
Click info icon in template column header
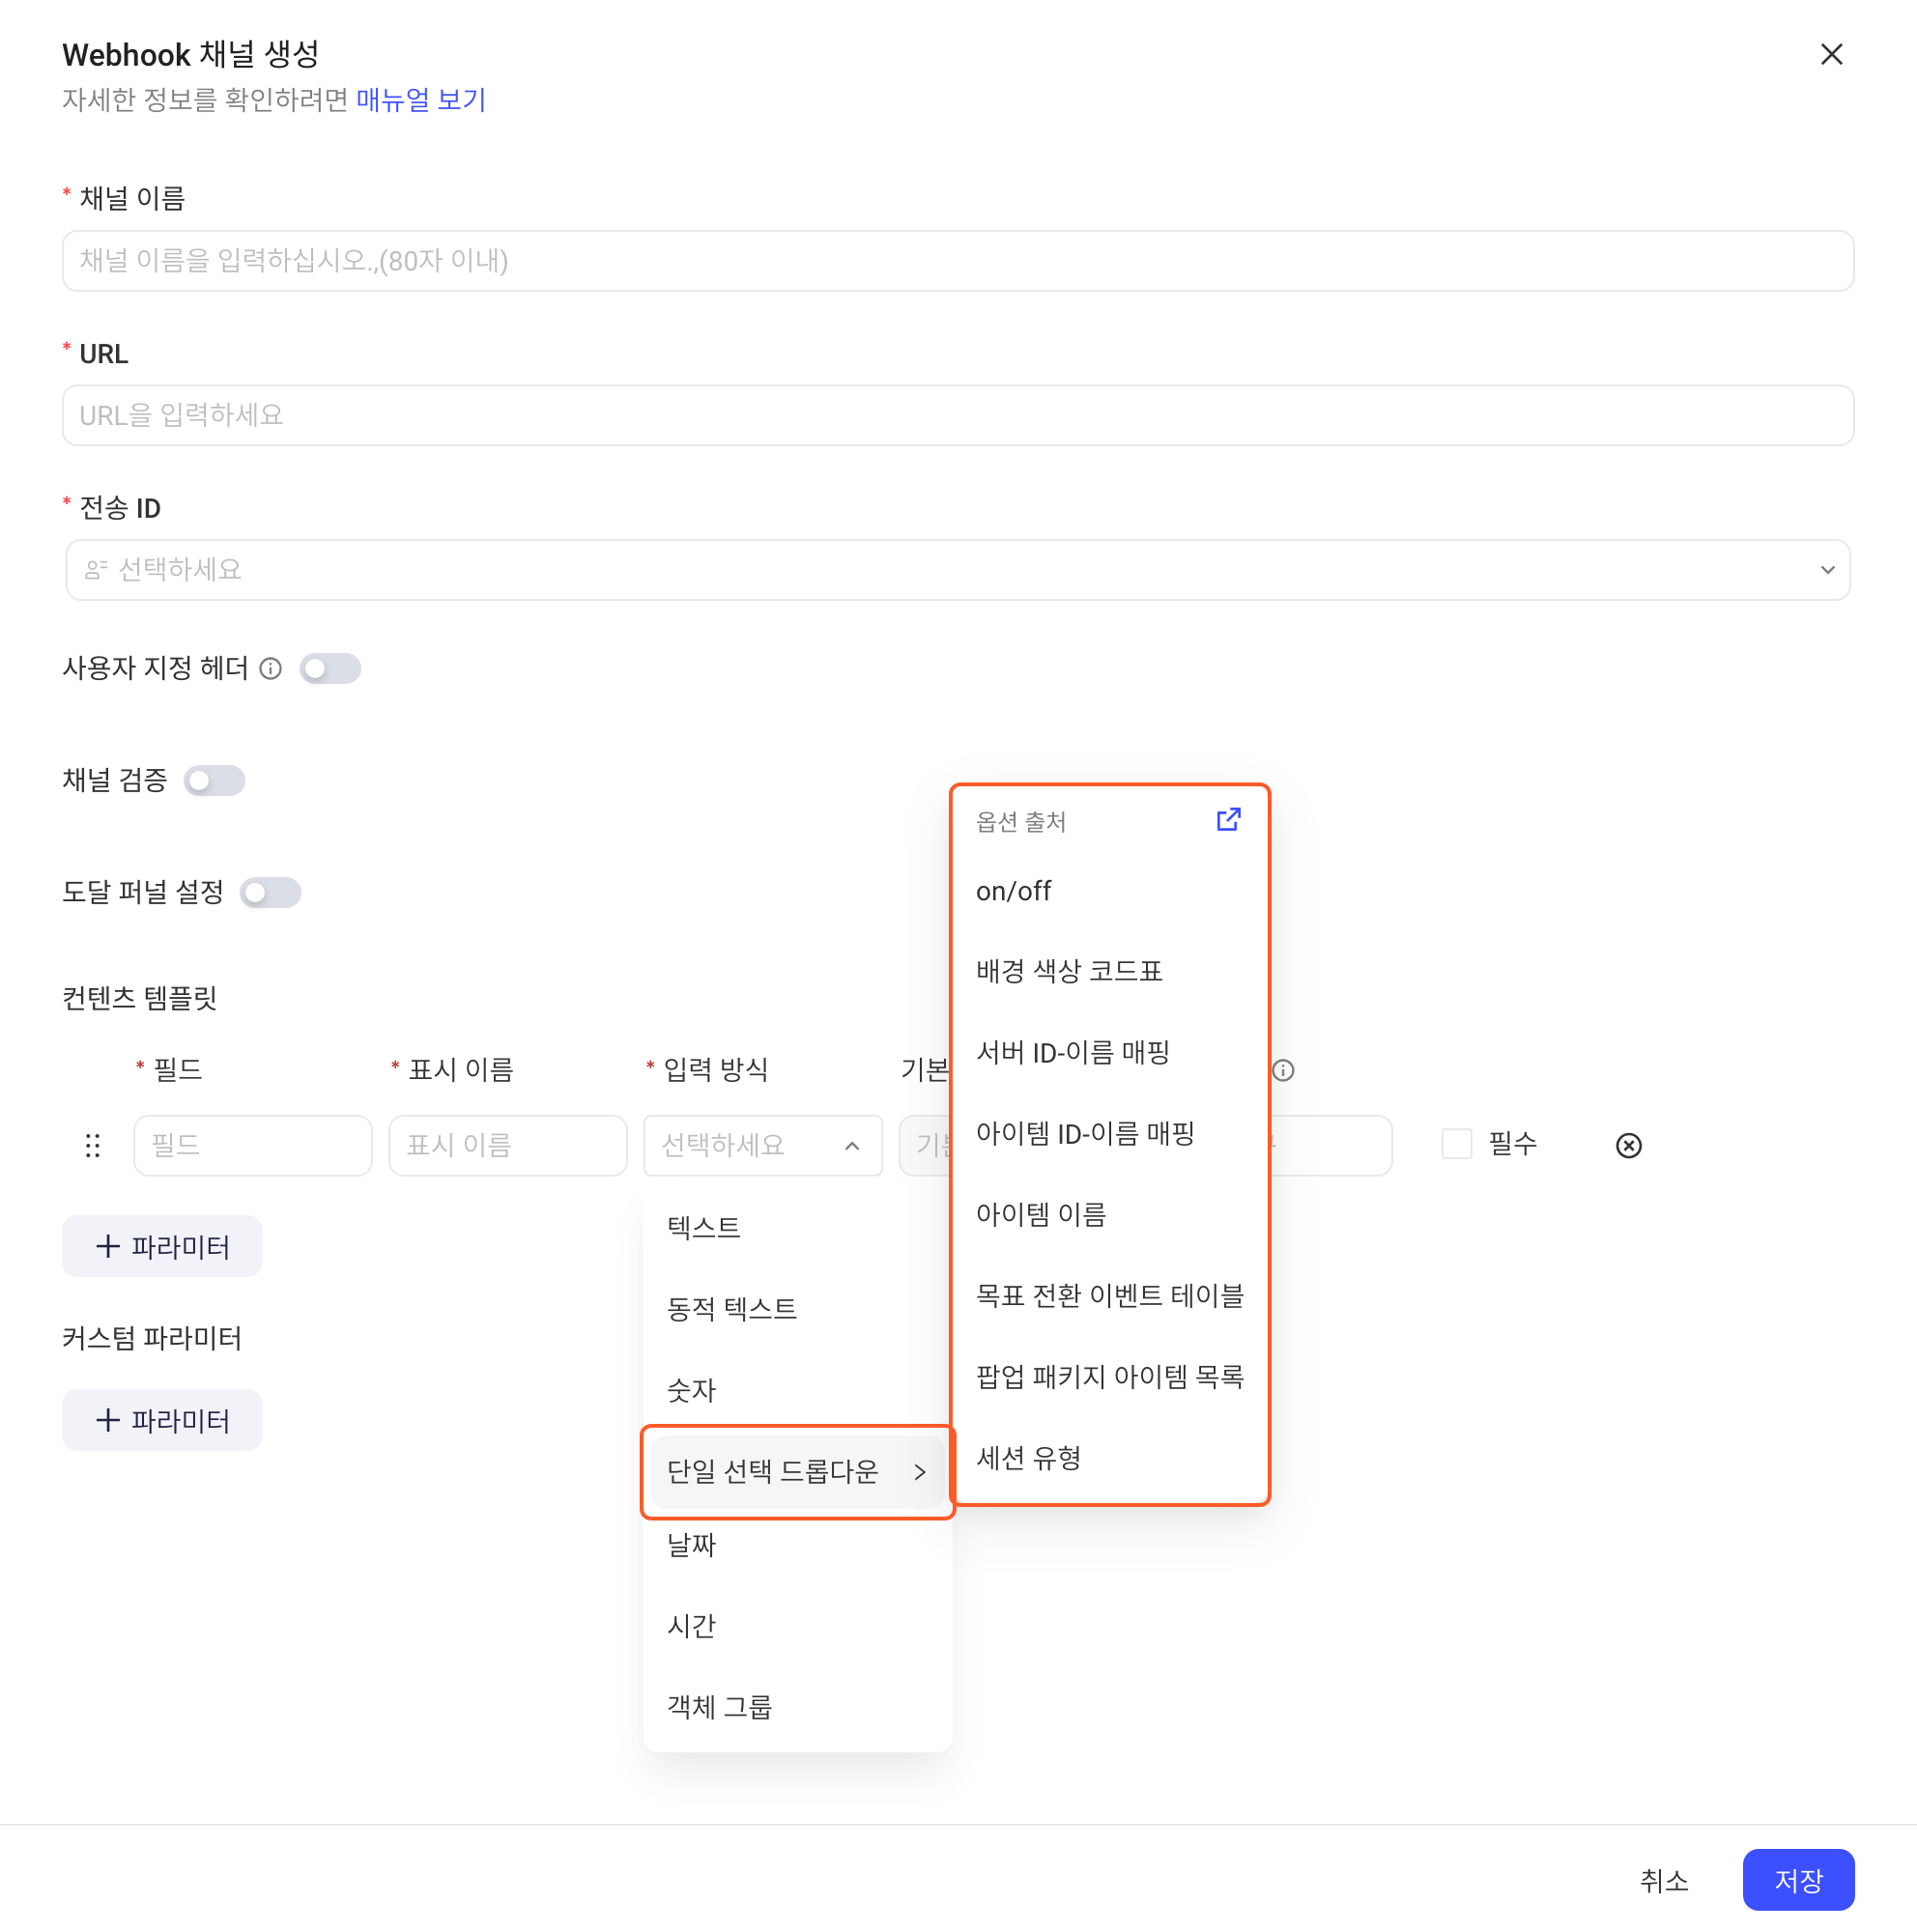click(x=1283, y=1070)
